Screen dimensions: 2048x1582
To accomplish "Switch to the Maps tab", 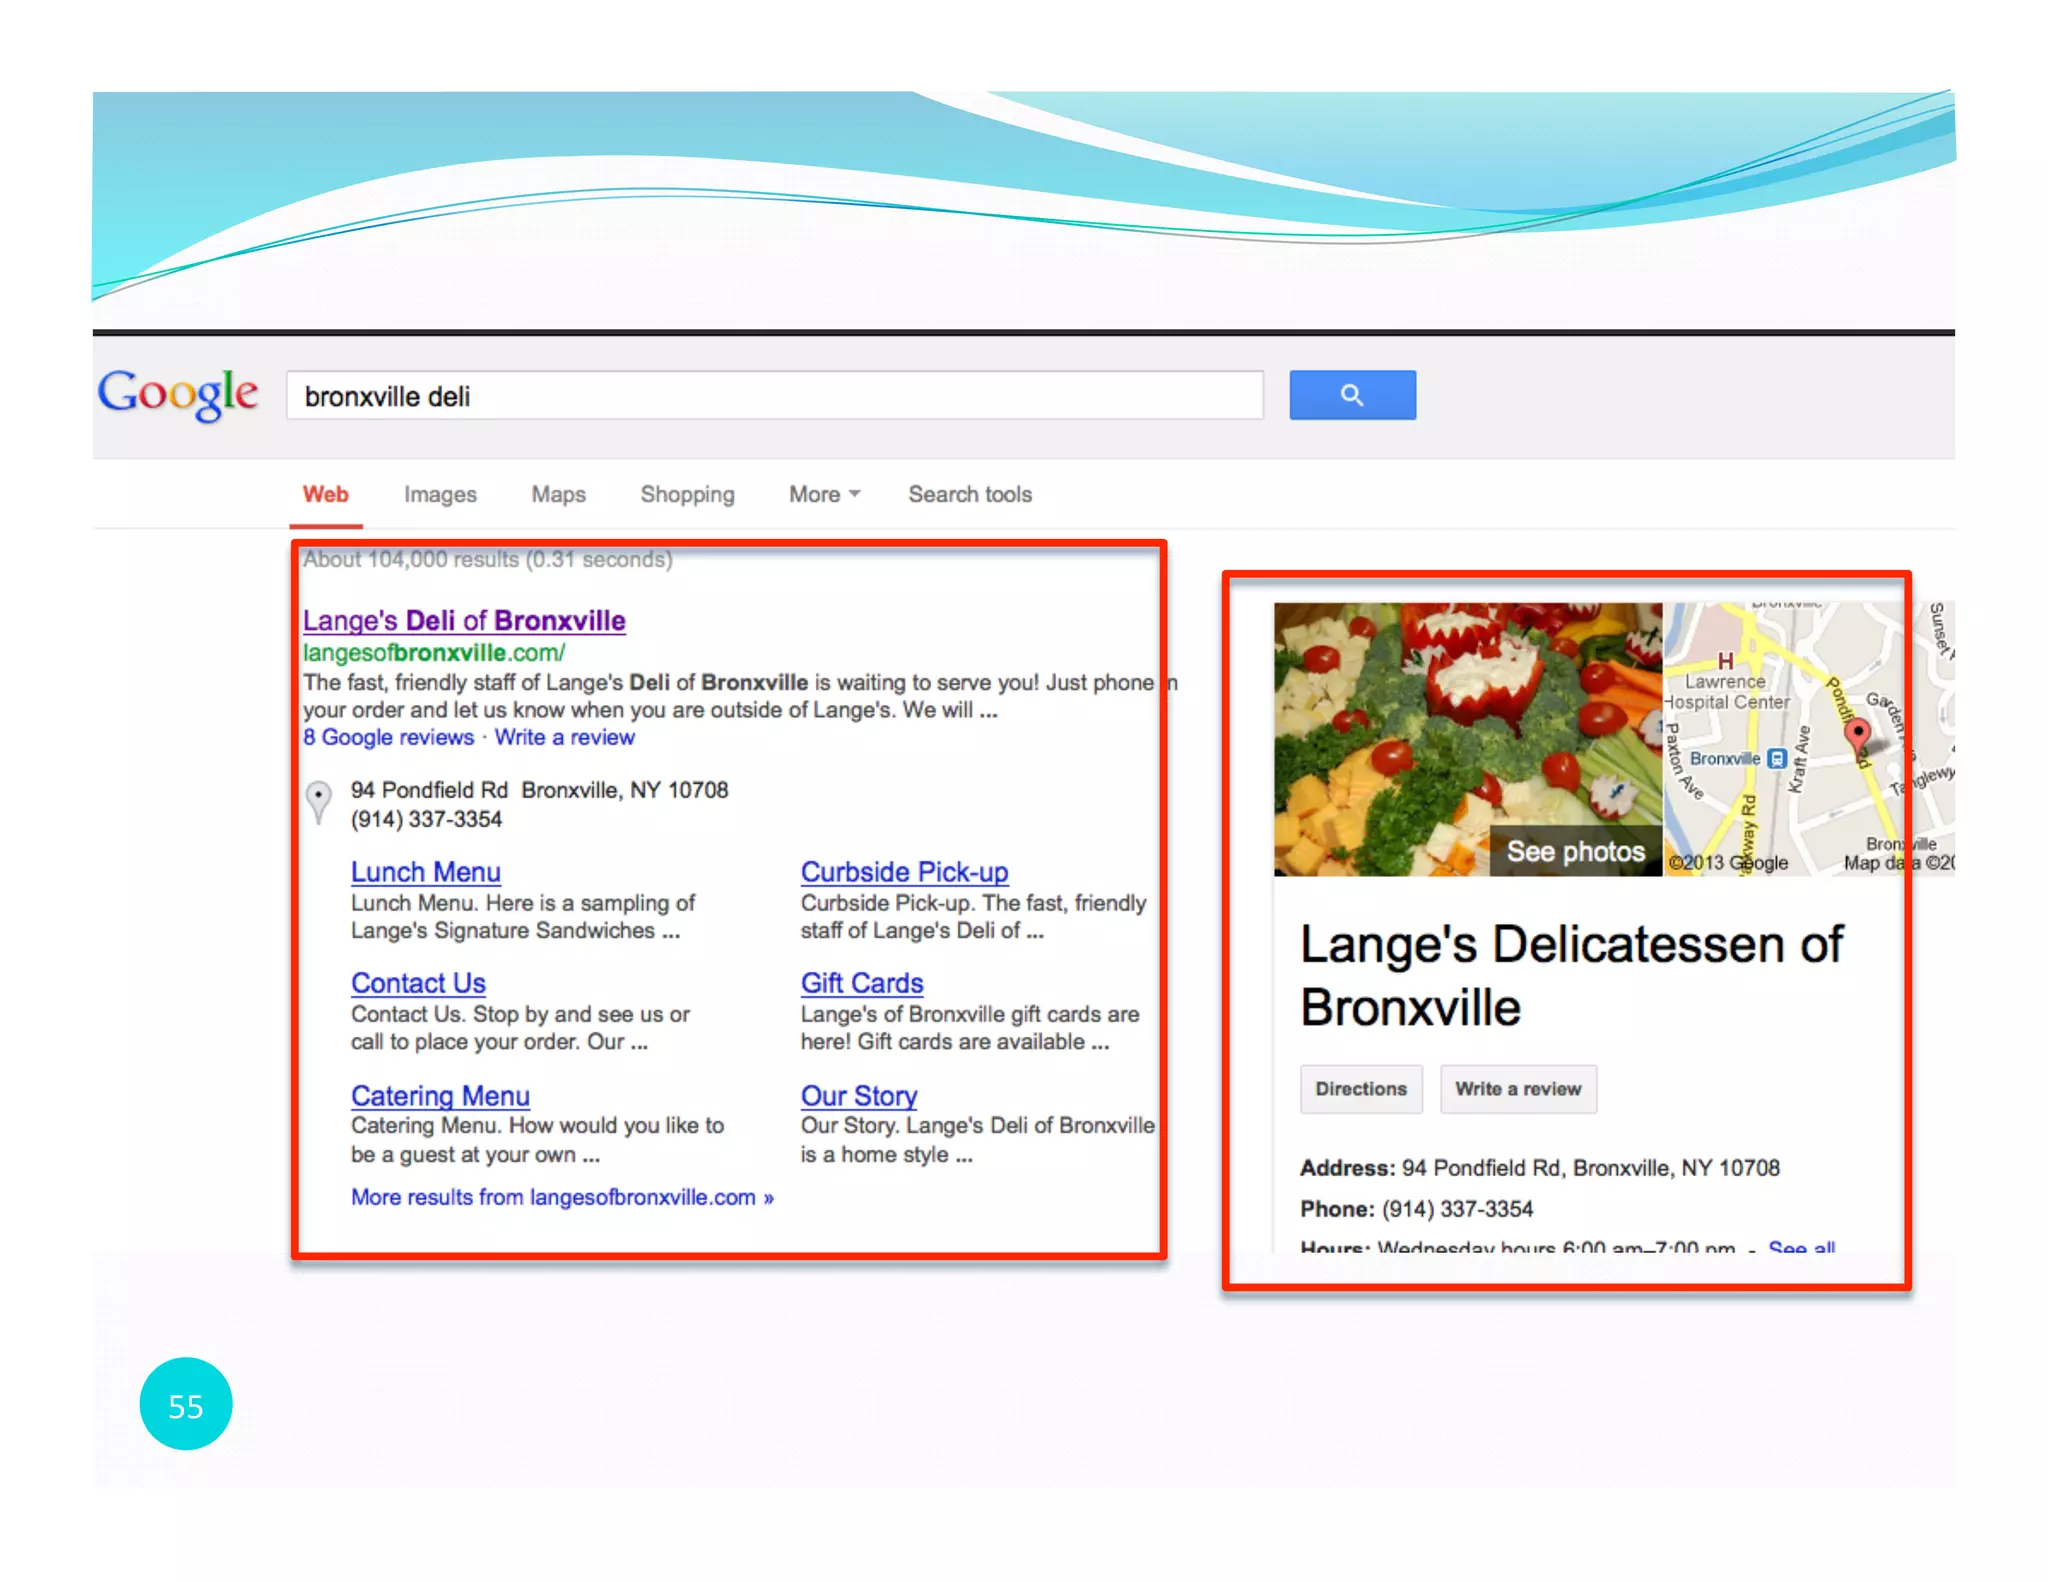I will tap(558, 494).
